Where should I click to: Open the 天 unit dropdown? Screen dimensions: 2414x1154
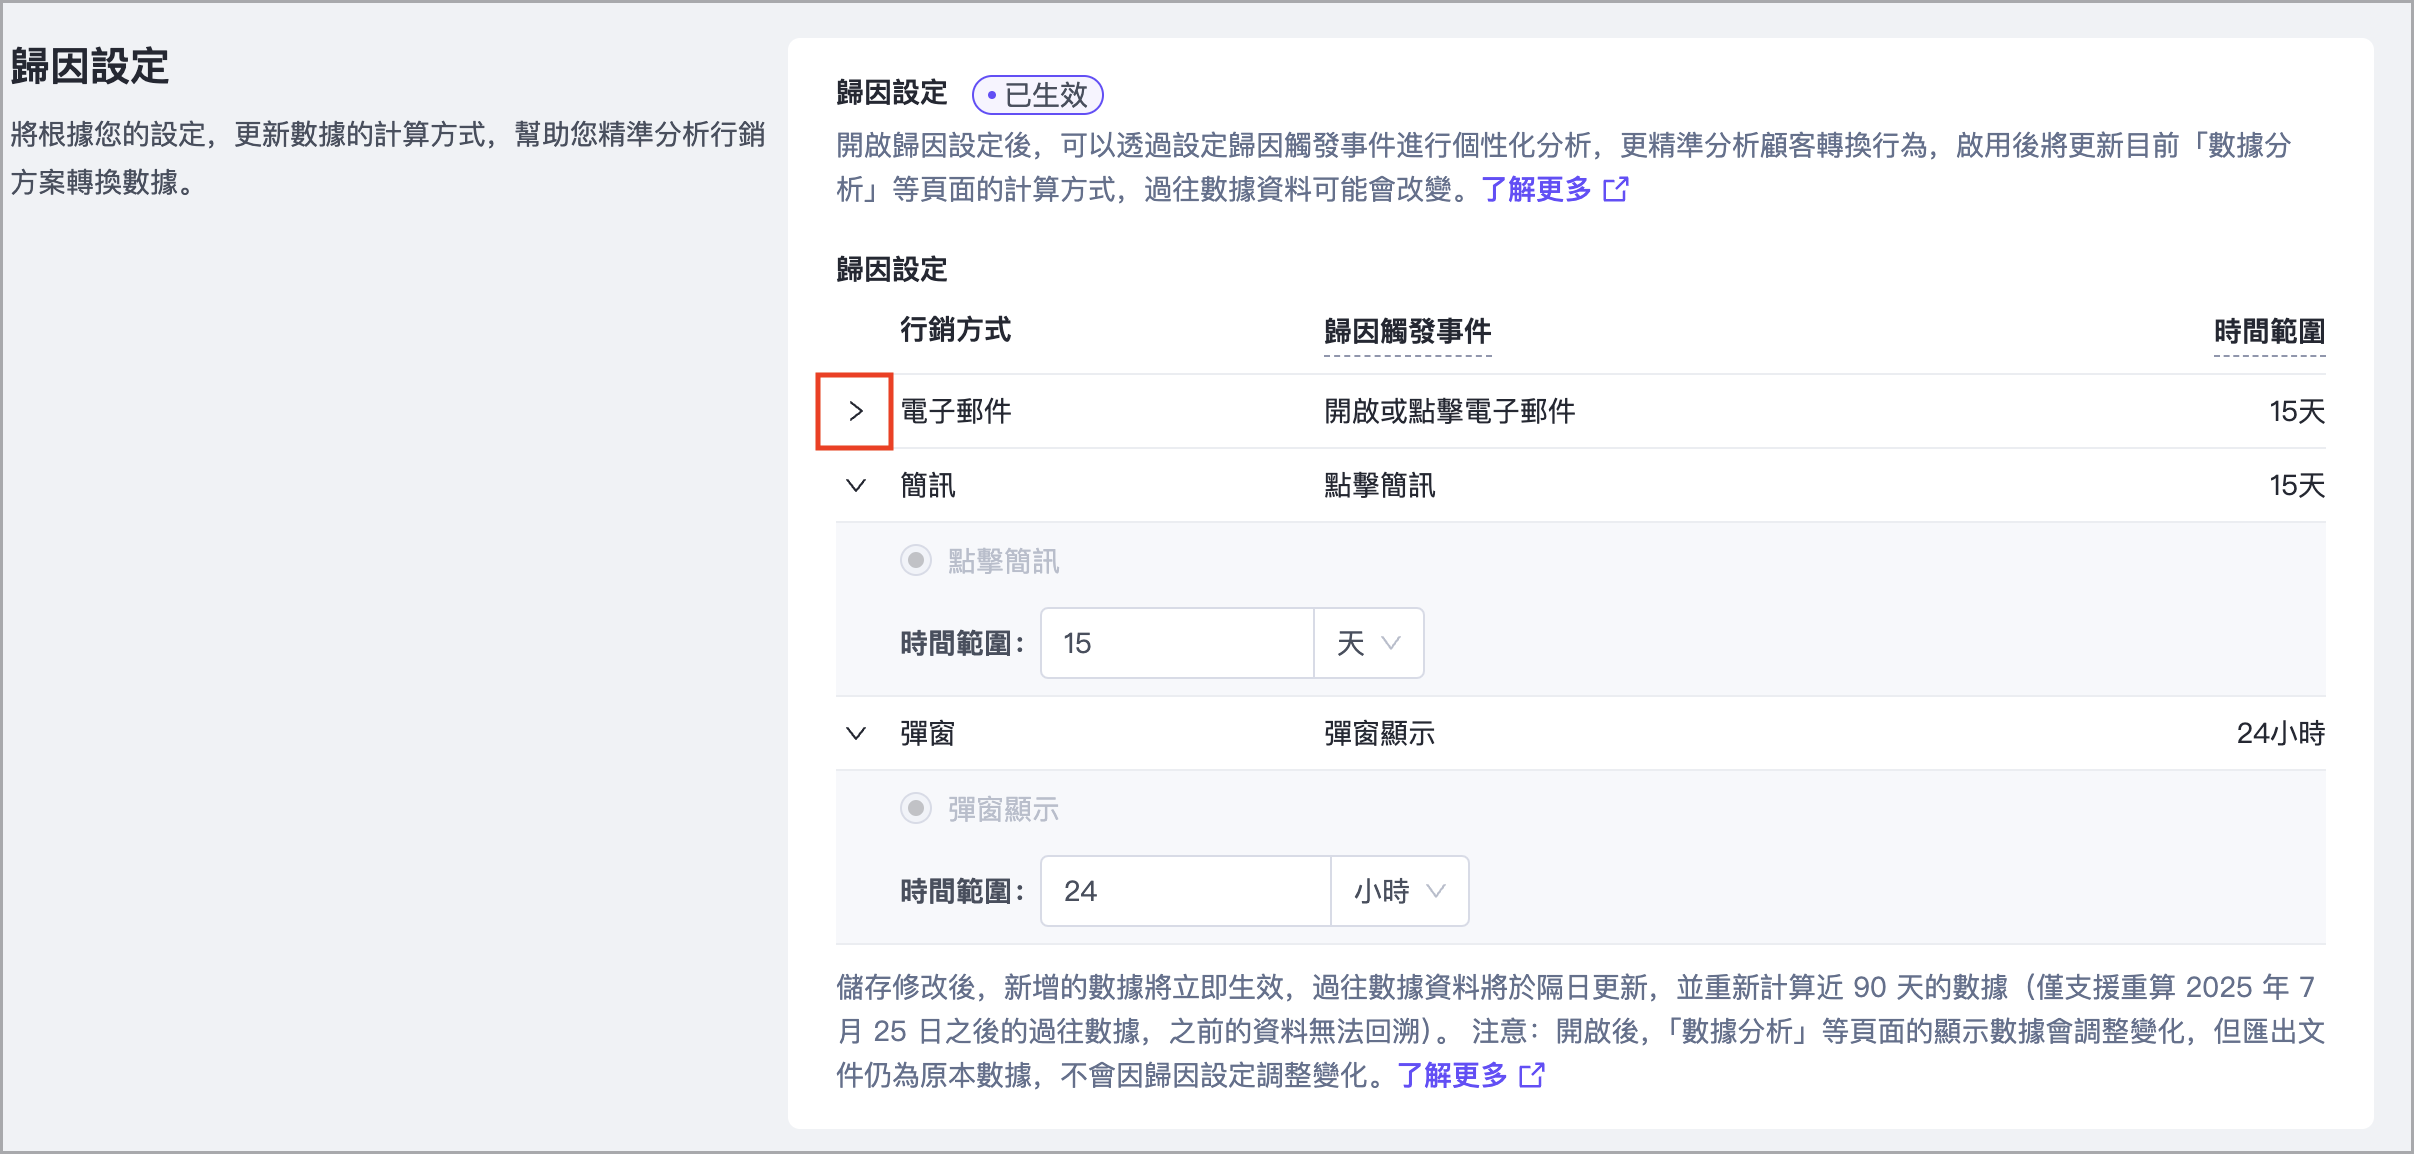1368,643
